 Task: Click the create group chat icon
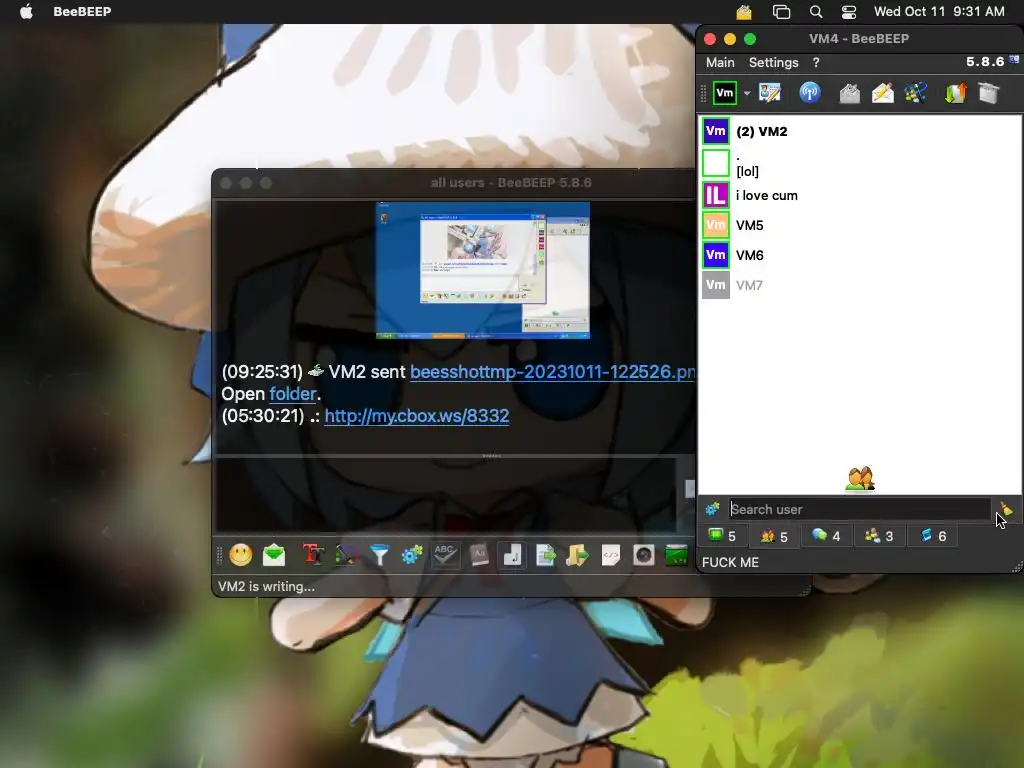[916, 93]
